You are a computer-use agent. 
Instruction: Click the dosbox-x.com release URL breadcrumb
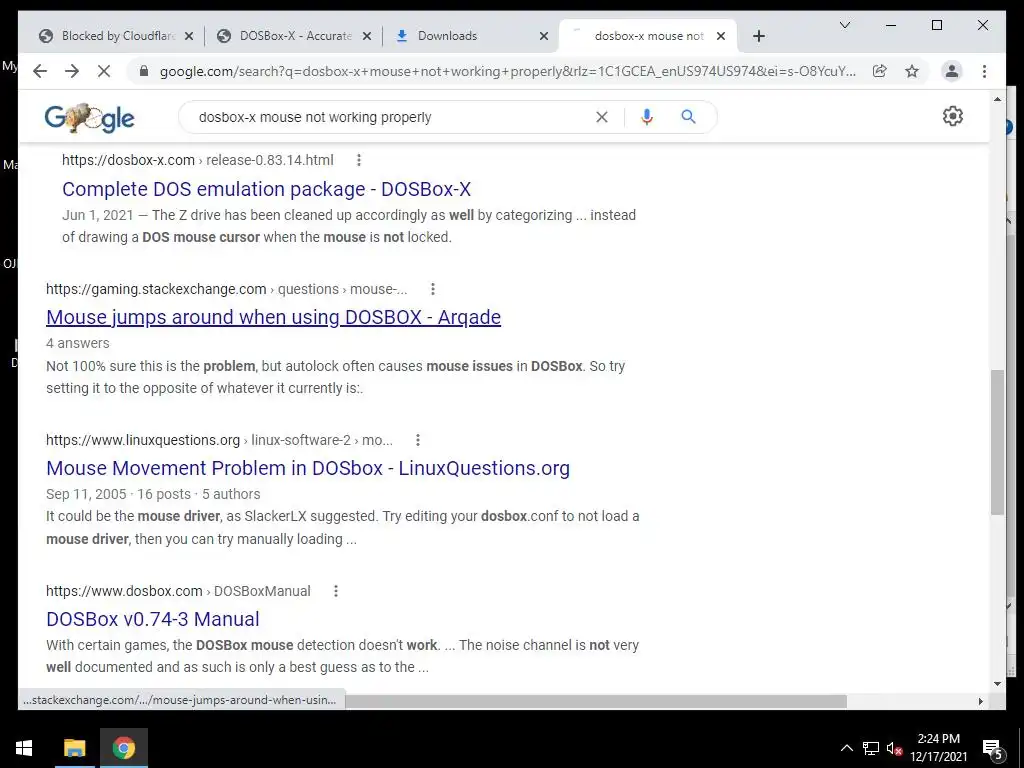[x=198, y=160]
